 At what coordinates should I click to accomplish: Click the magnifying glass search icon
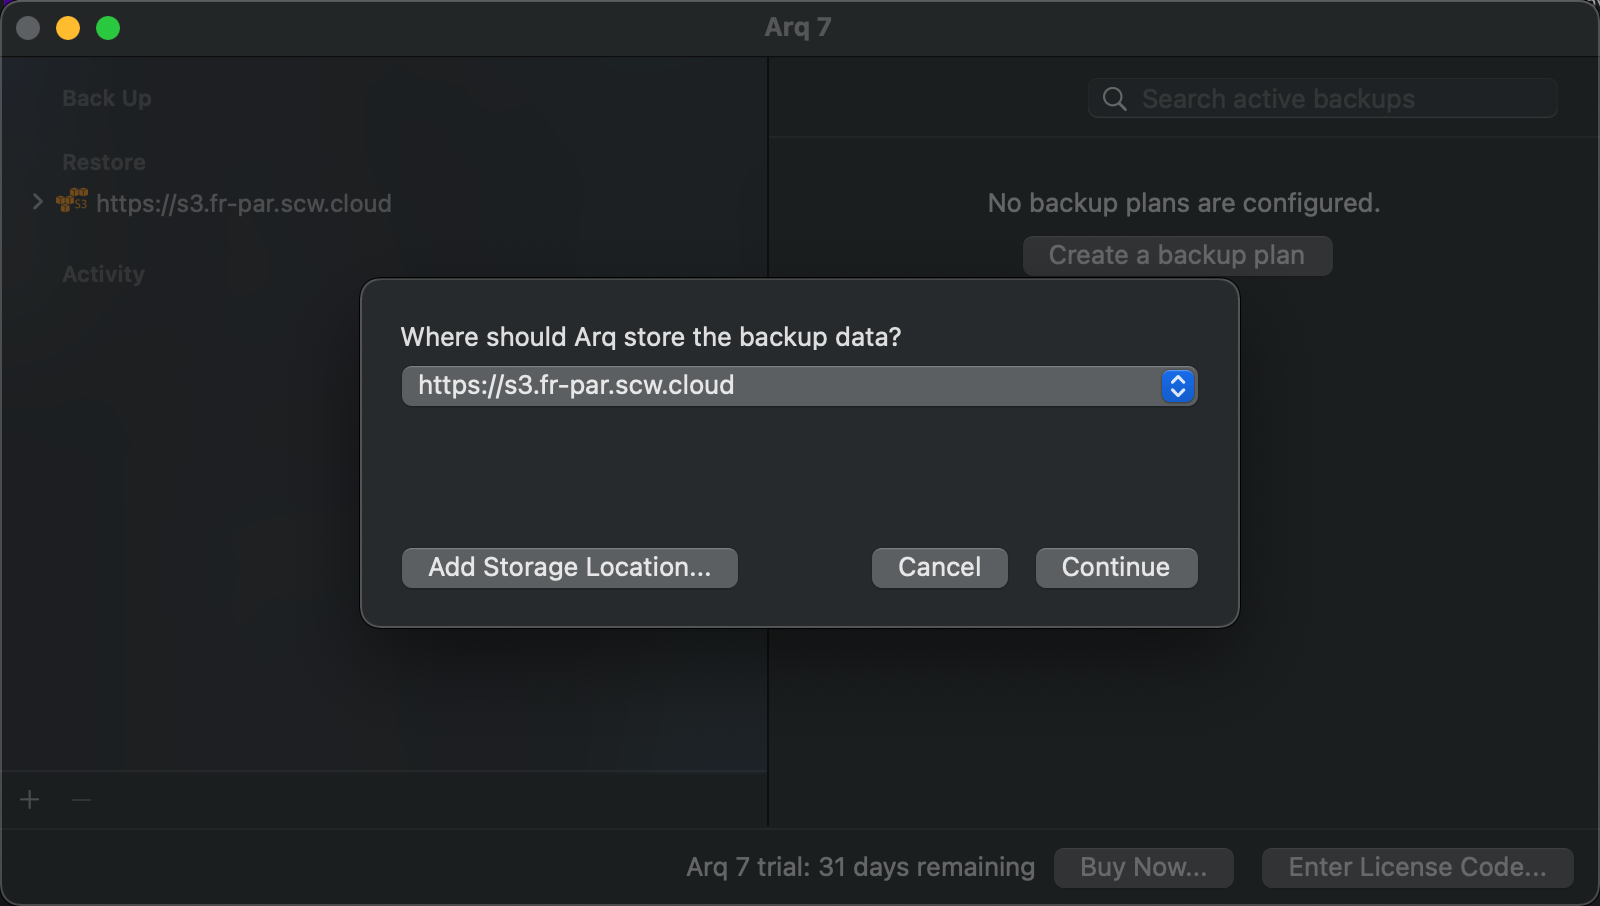[x=1114, y=99]
